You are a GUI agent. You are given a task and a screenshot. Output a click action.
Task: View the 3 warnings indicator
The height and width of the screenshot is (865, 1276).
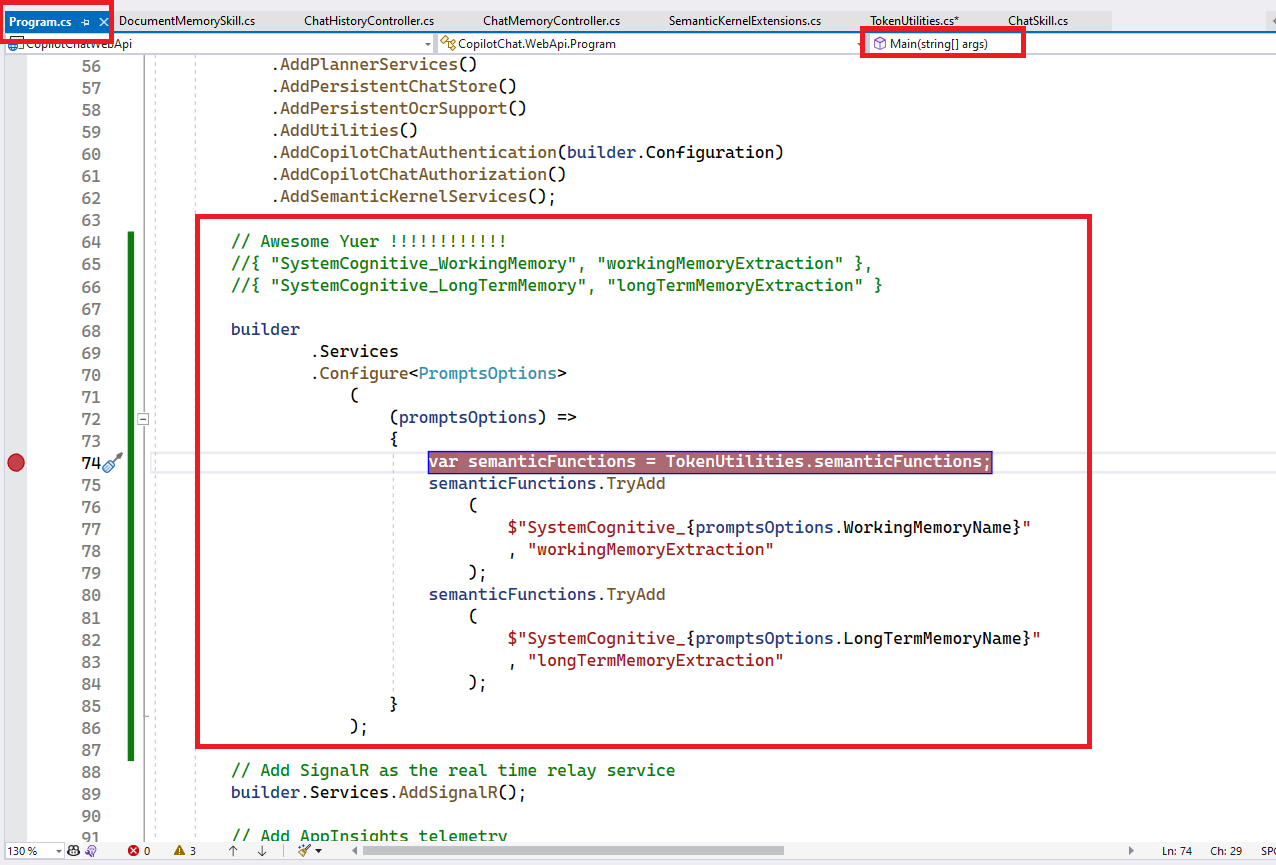(180, 851)
